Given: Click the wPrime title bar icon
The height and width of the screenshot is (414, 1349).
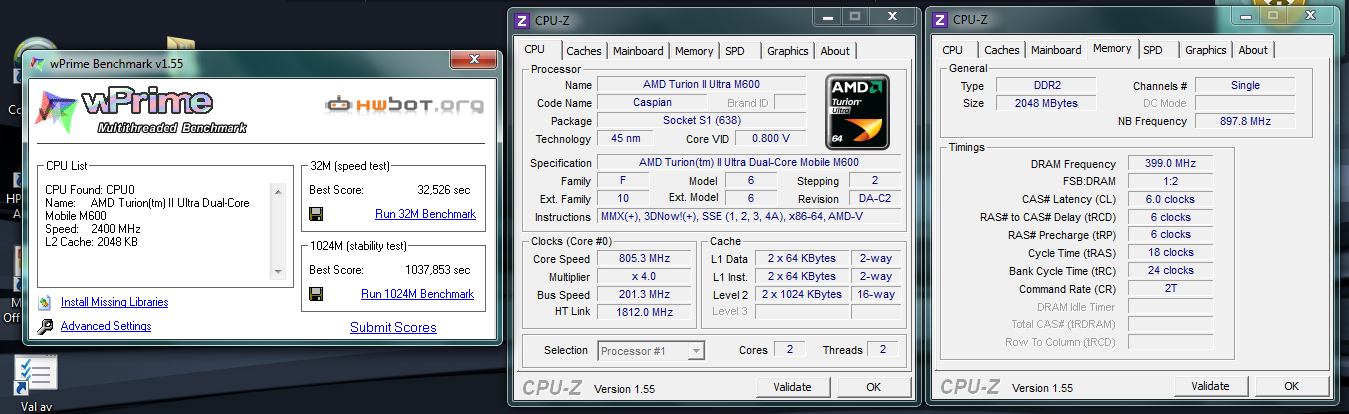Looking at the screenshot, I should point(38,63).
